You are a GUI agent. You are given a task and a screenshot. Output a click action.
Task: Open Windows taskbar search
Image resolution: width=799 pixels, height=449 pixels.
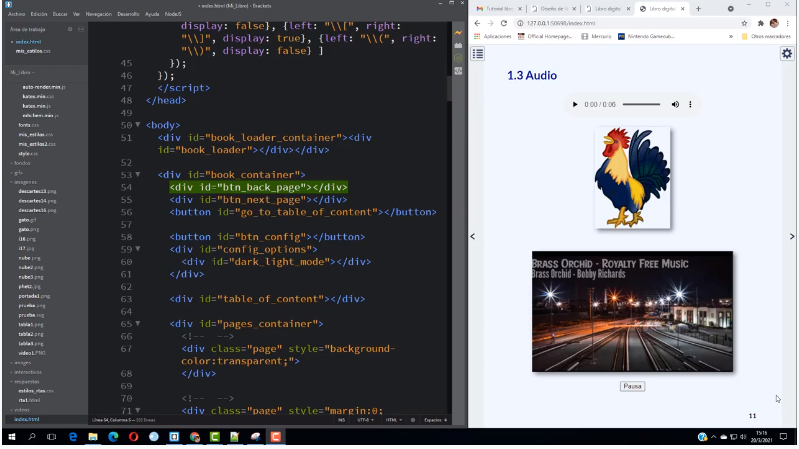32,437
